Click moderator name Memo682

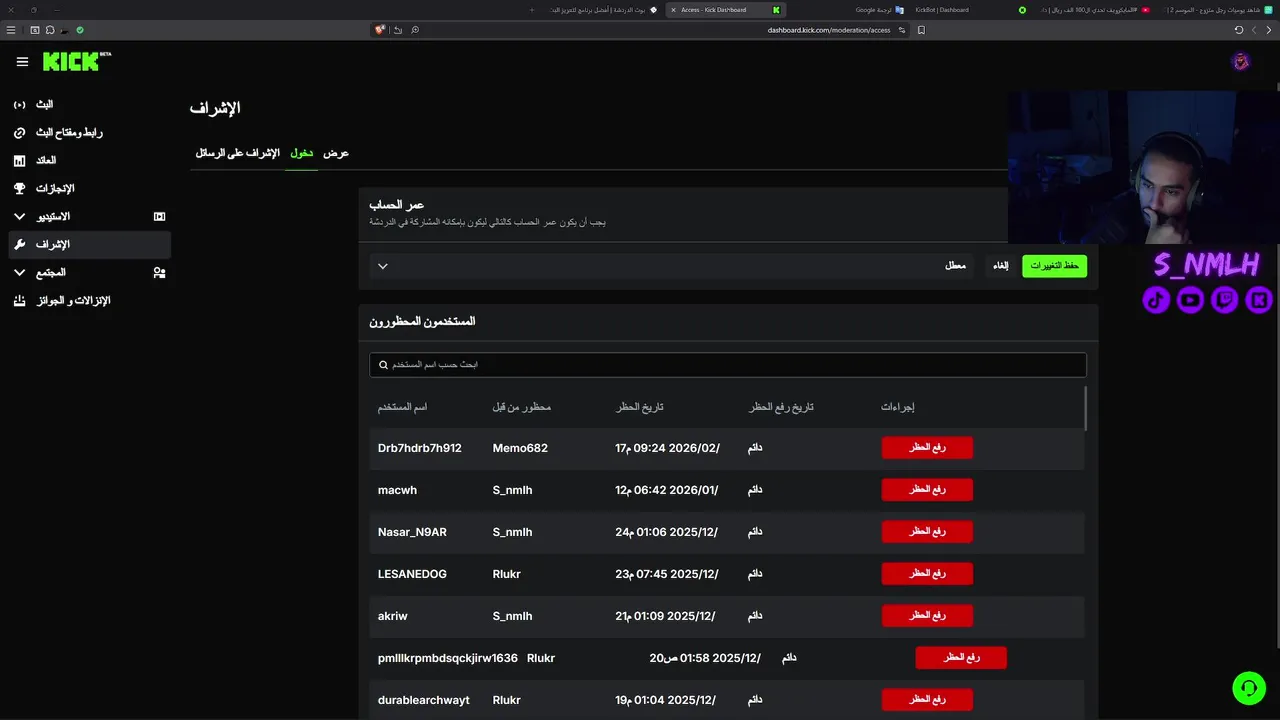(520, 448)
